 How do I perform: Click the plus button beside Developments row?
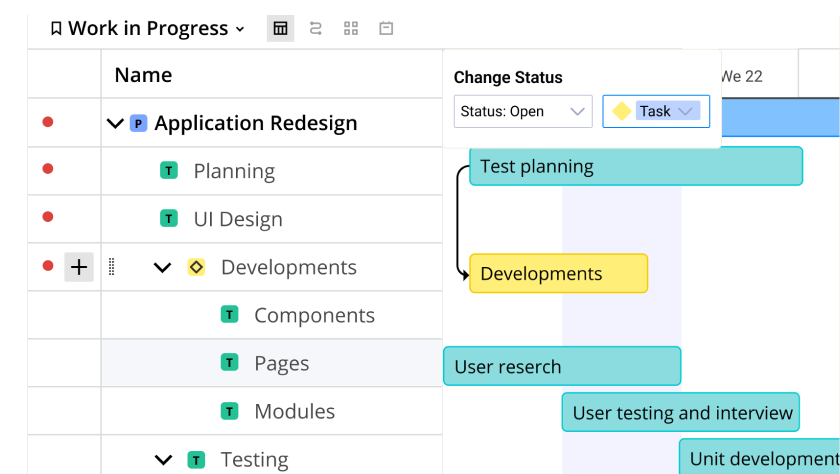click(79, 267)
